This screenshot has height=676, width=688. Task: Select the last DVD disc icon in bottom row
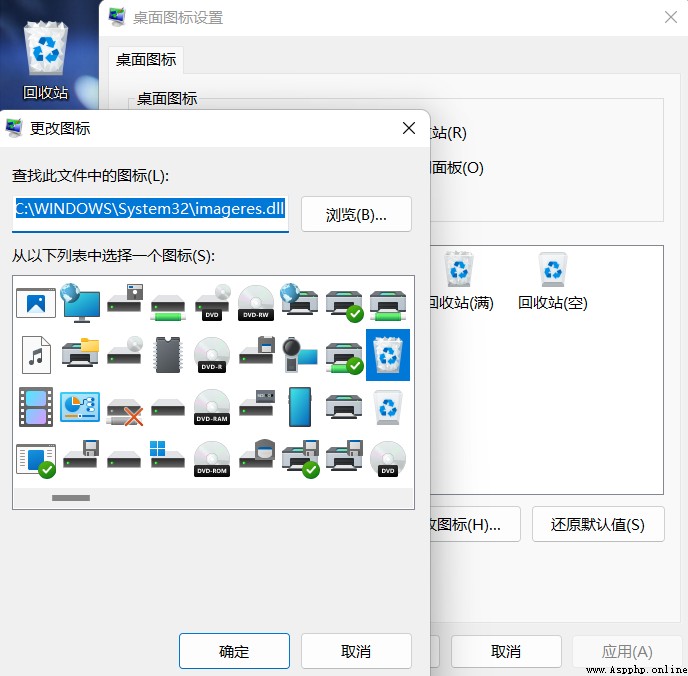tap(388, 459)
